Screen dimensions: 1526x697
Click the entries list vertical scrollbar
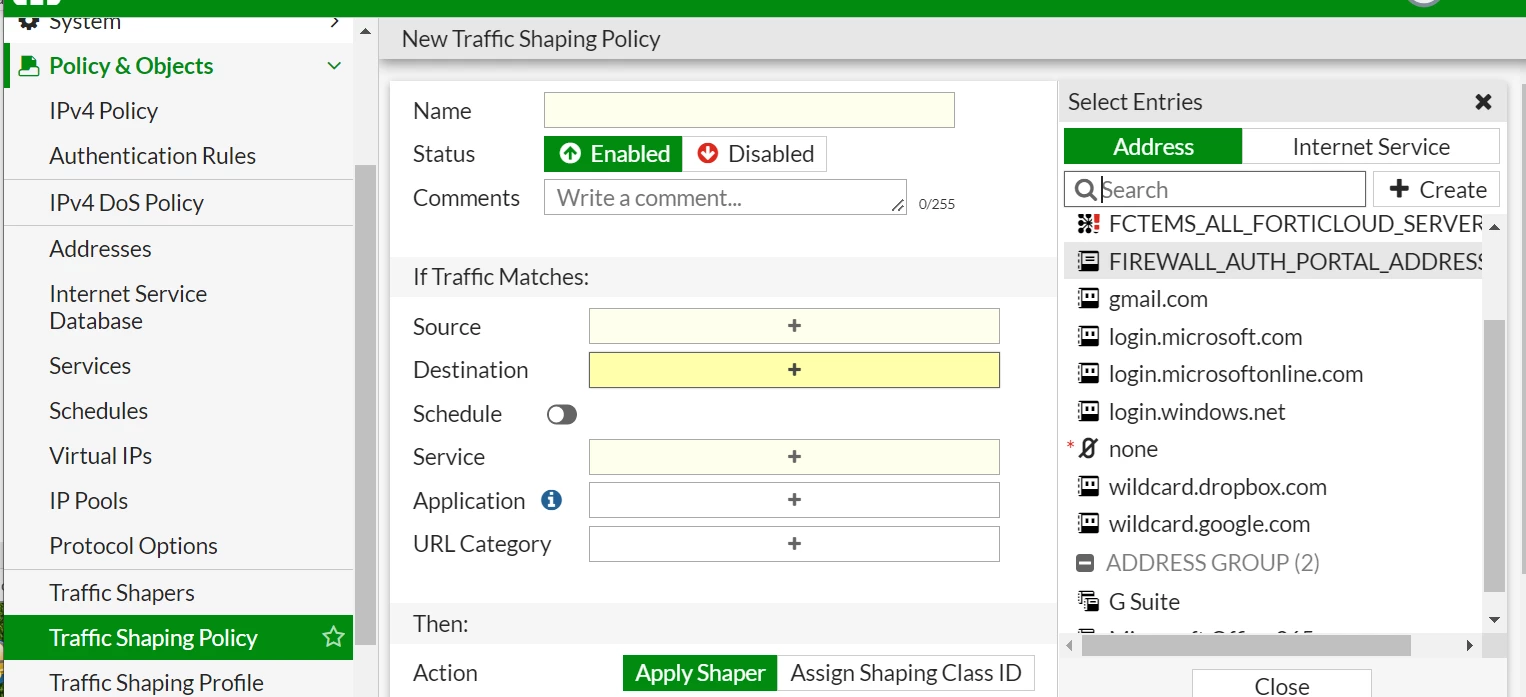click(x=1494, y=455)
